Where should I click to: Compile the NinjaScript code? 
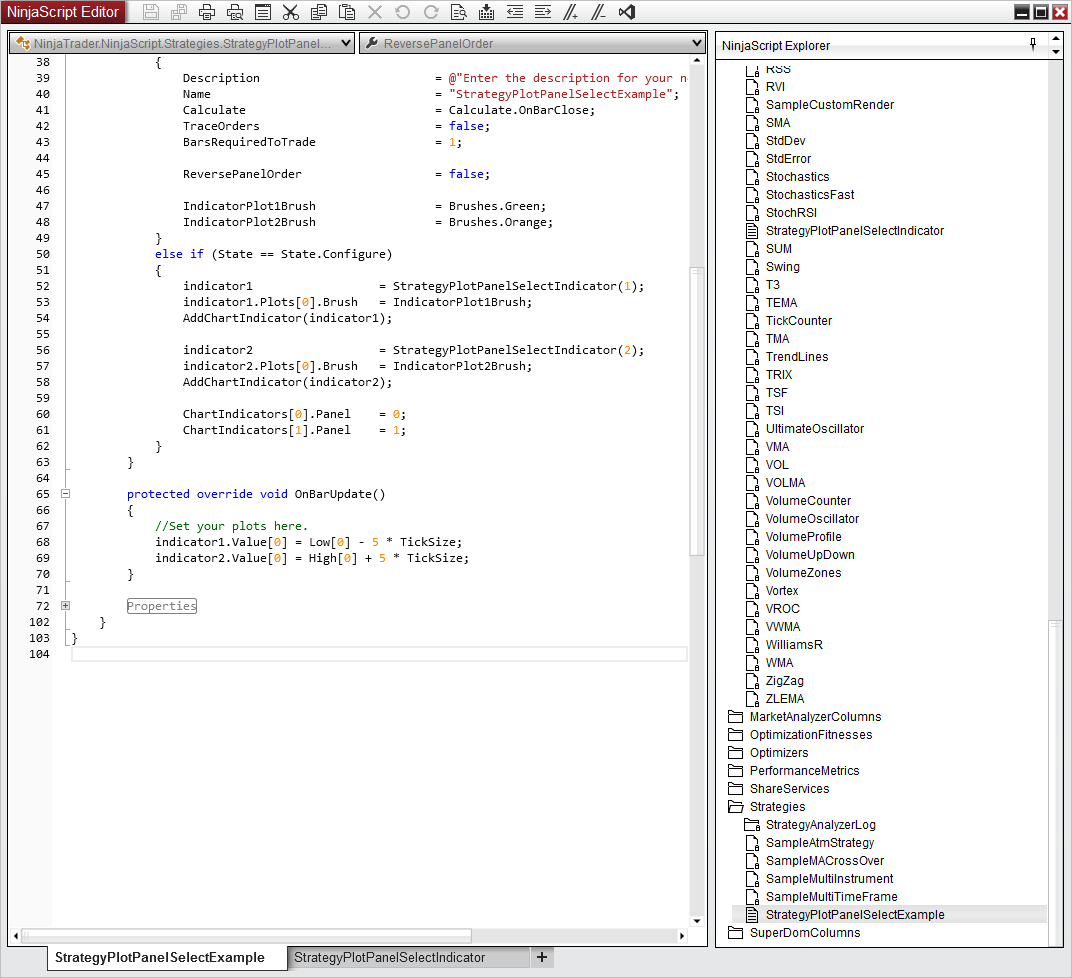click(487, 12)
